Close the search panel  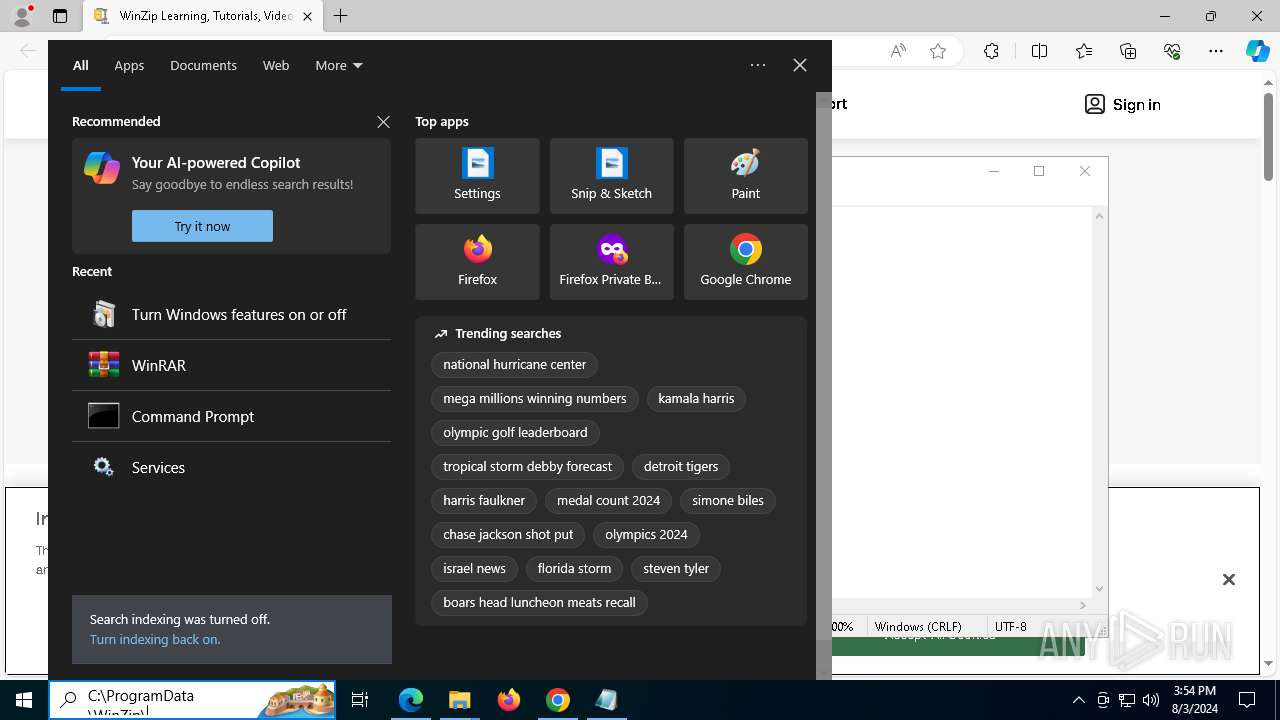click(800, 65)
